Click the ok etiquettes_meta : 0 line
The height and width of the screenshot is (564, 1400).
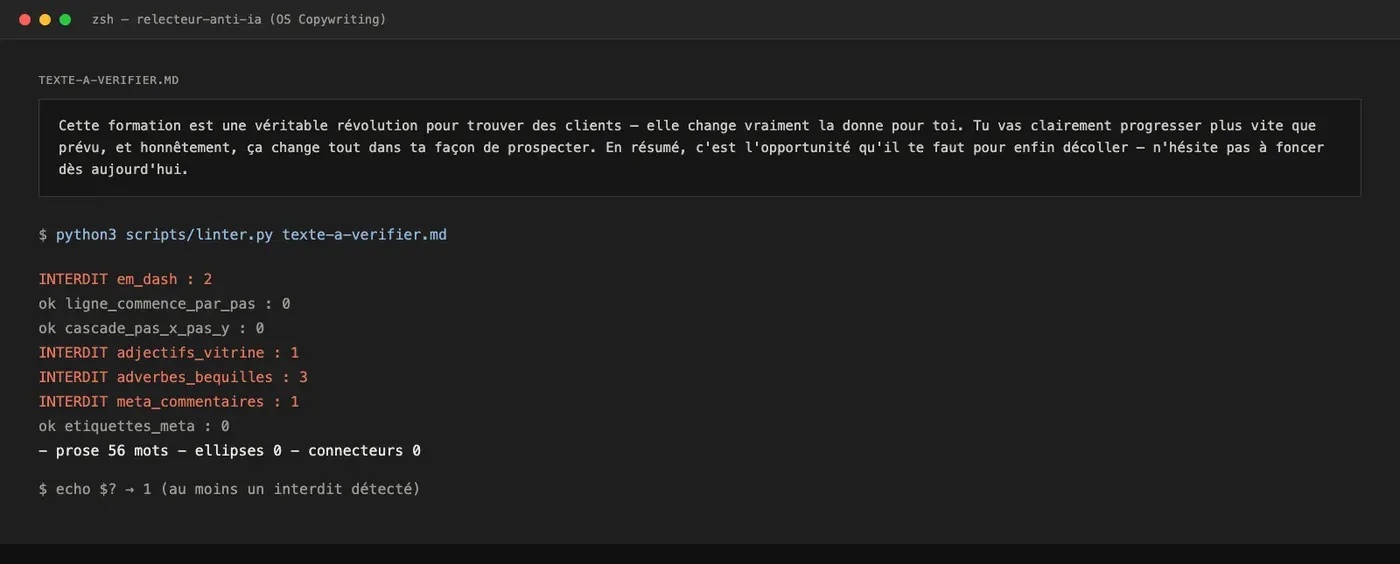(134, 426)
